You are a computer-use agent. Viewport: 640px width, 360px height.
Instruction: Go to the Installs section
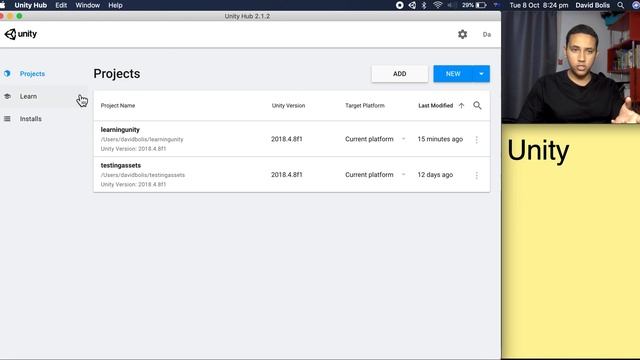click(x=31, y=119)
